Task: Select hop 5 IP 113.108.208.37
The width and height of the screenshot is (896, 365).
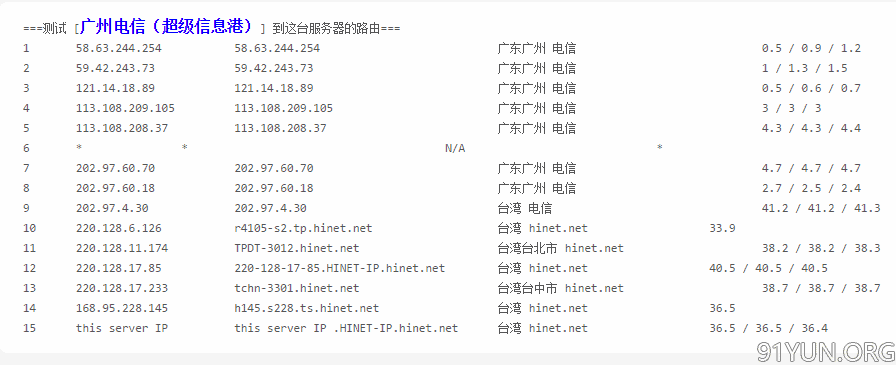Action: click(122, 129)
